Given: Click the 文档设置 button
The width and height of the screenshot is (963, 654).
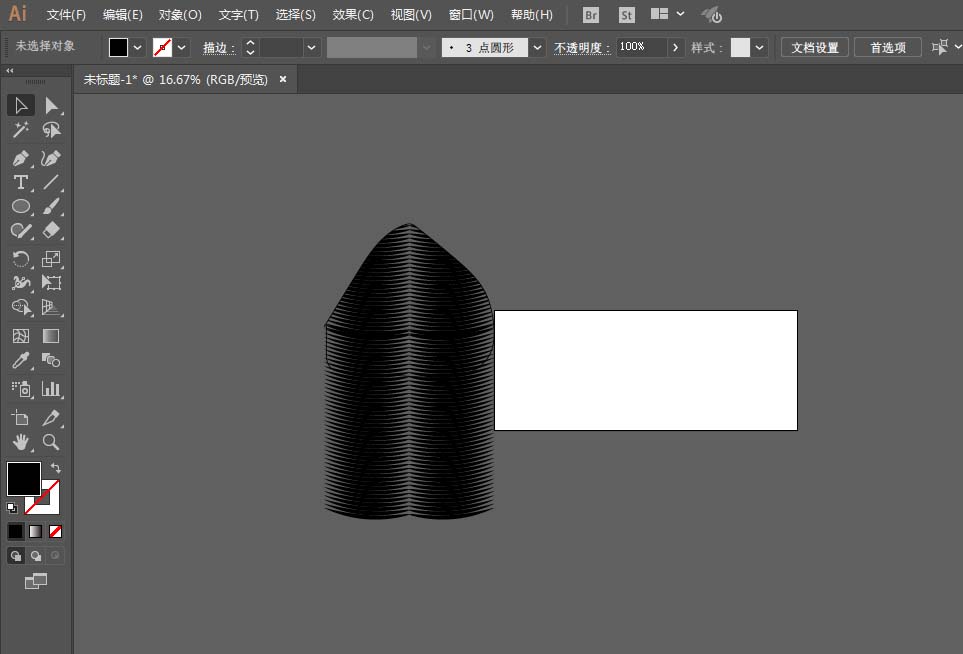Looking at the screenshot, I should click(814, 47).
